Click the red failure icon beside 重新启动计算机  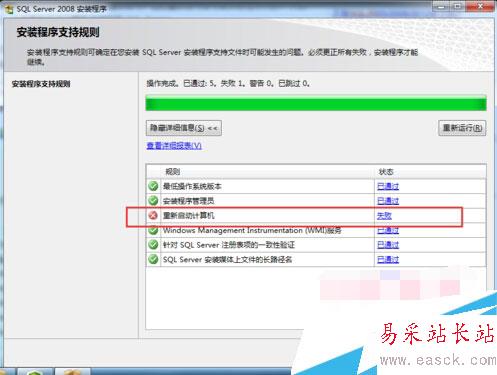[x=153, y=215]
